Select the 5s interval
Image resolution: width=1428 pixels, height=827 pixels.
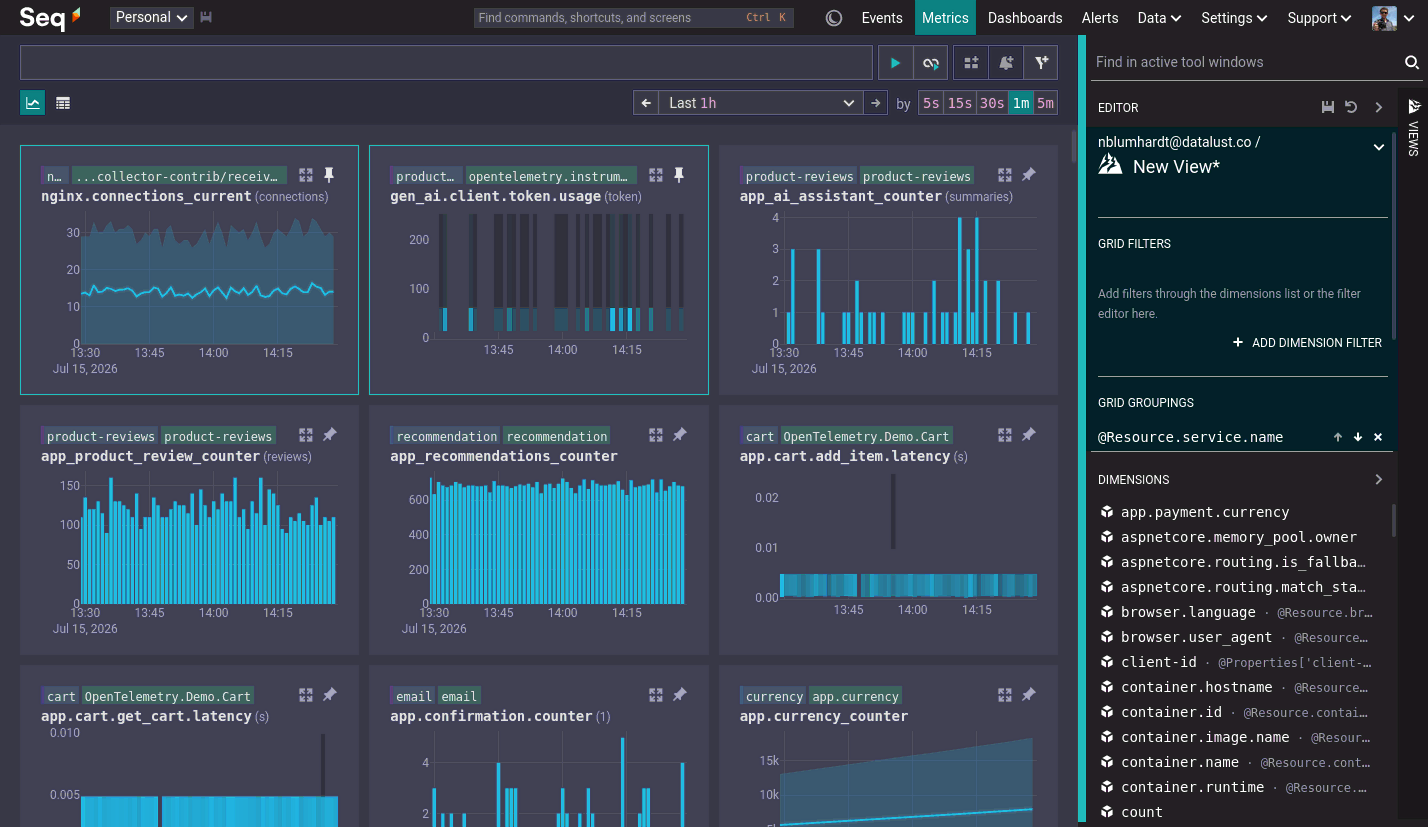931,103
